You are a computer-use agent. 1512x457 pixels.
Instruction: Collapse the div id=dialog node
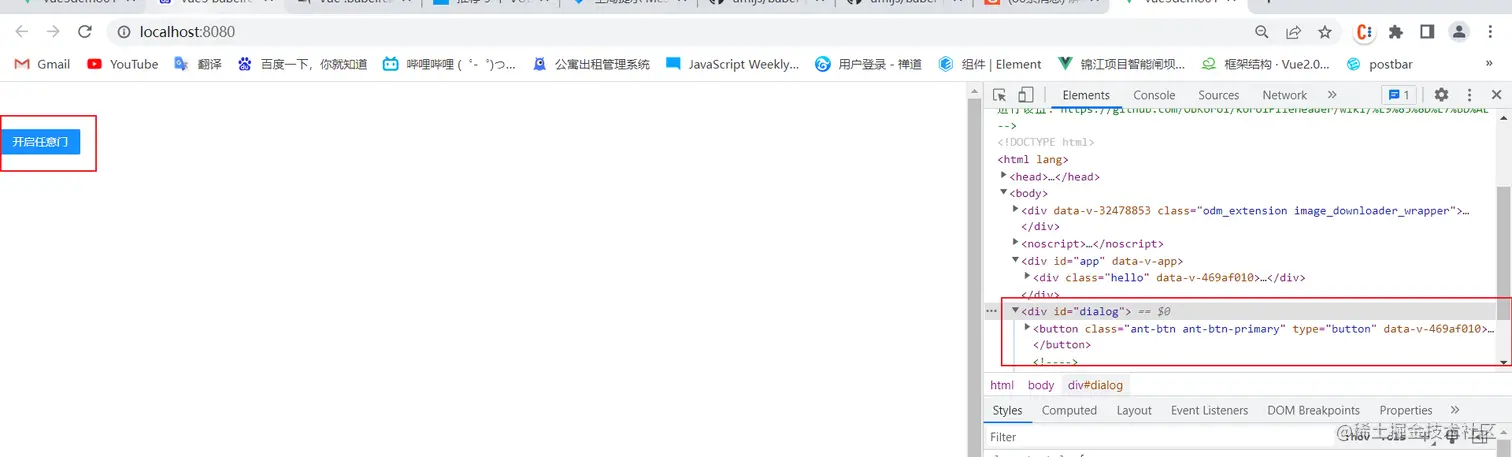(x=1016, y=311)
